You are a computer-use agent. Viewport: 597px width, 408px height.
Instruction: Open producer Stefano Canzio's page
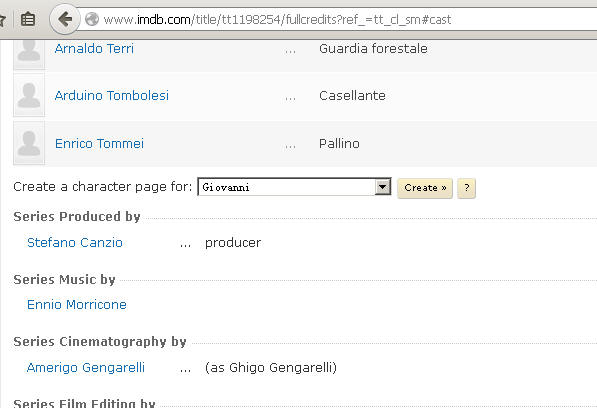(x=75, y=242)
